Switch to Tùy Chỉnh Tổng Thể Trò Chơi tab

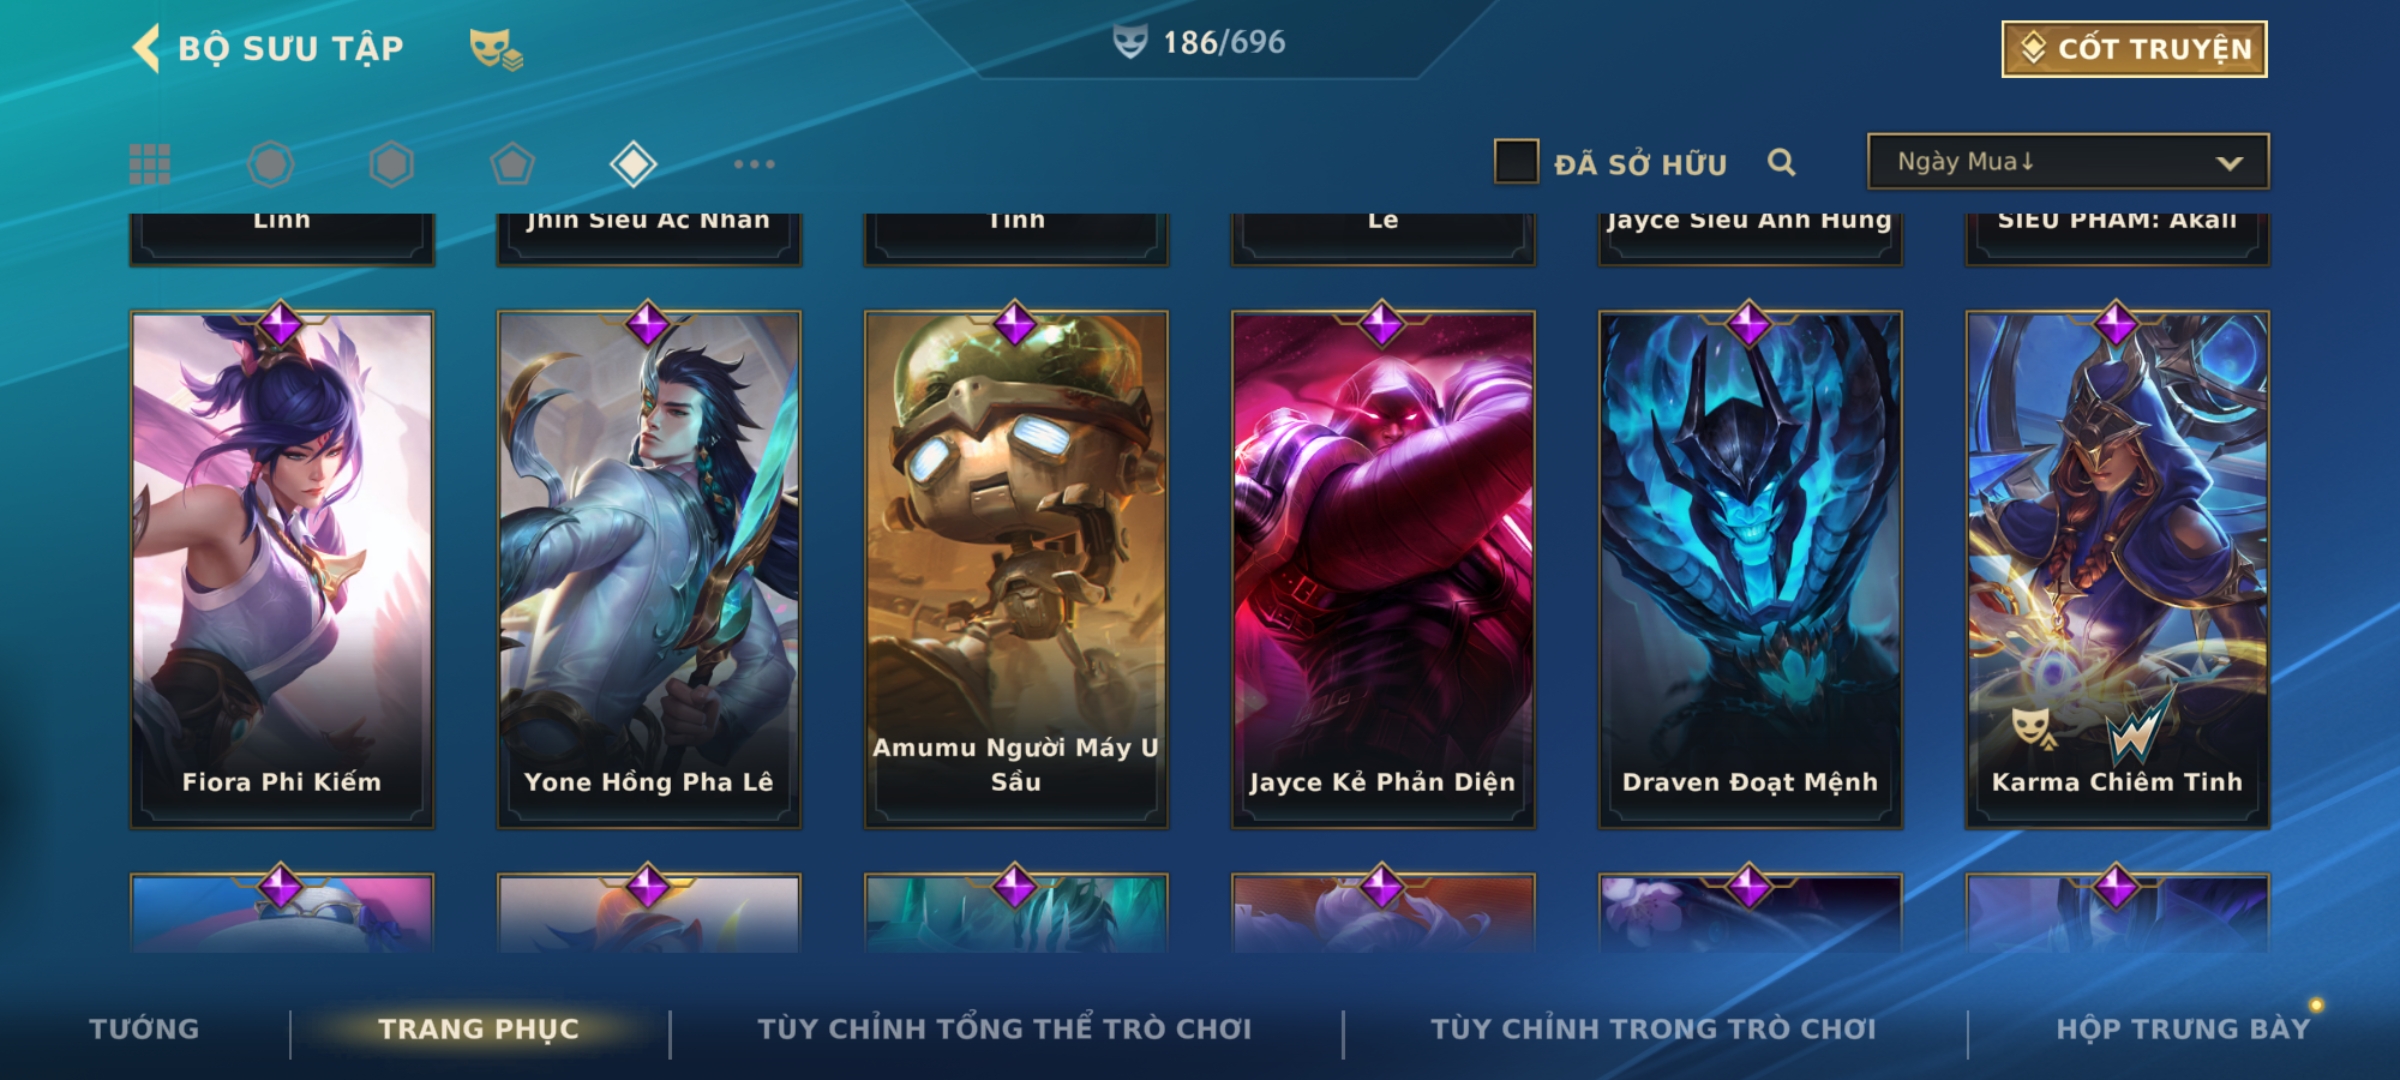tap(1004, 1028)
